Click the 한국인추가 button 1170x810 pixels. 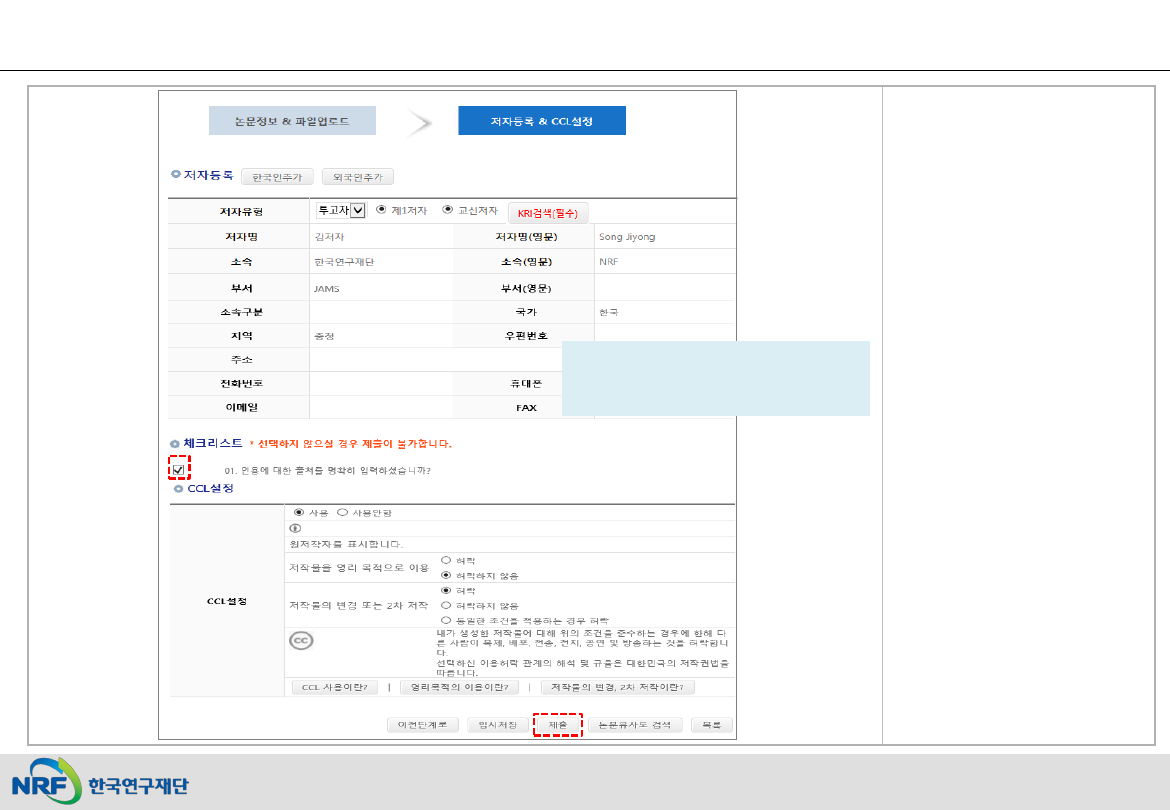pos(277,177)
